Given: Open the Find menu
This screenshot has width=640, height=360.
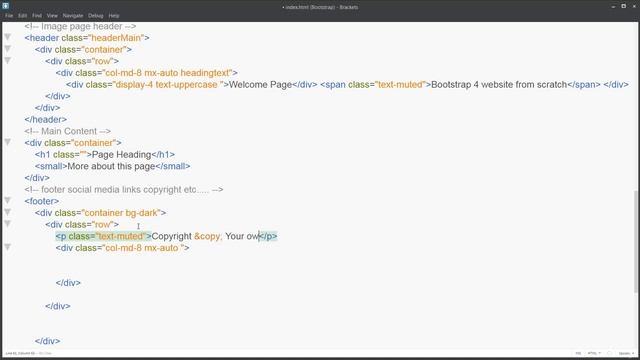Looking at the screenshot, I should point(37,16).
